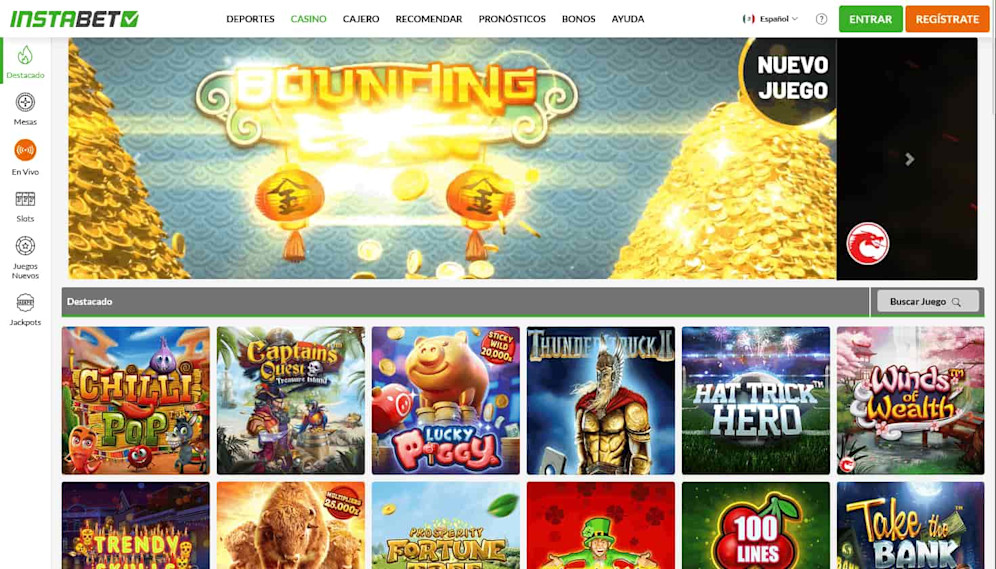Open the Deportes menu item
The image size is (996, 569).
(250, 19)
